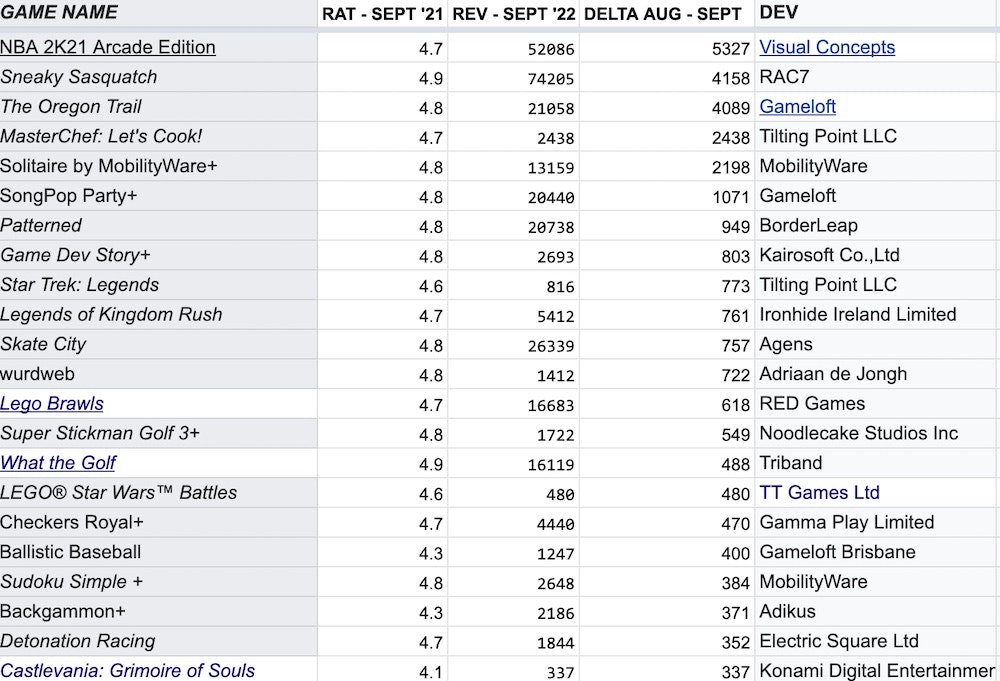
Task: Click the Skate City game cell
Action: pyautogui.click(x=44, y=344)
